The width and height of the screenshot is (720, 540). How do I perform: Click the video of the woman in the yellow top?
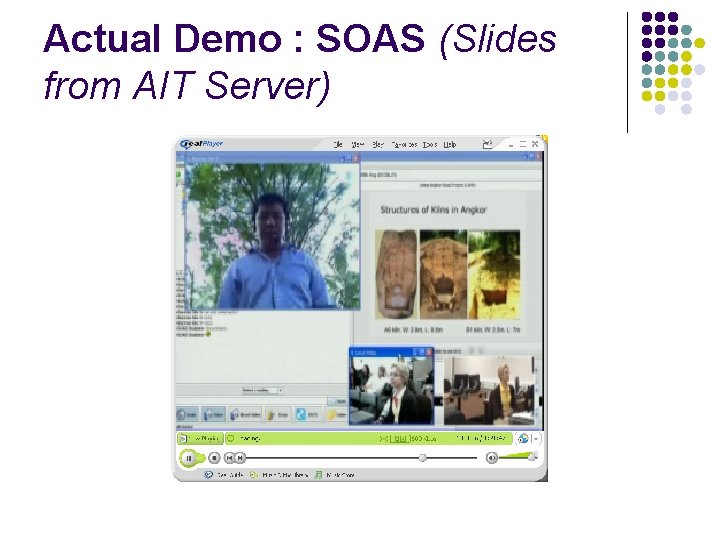tap(489, 391)
